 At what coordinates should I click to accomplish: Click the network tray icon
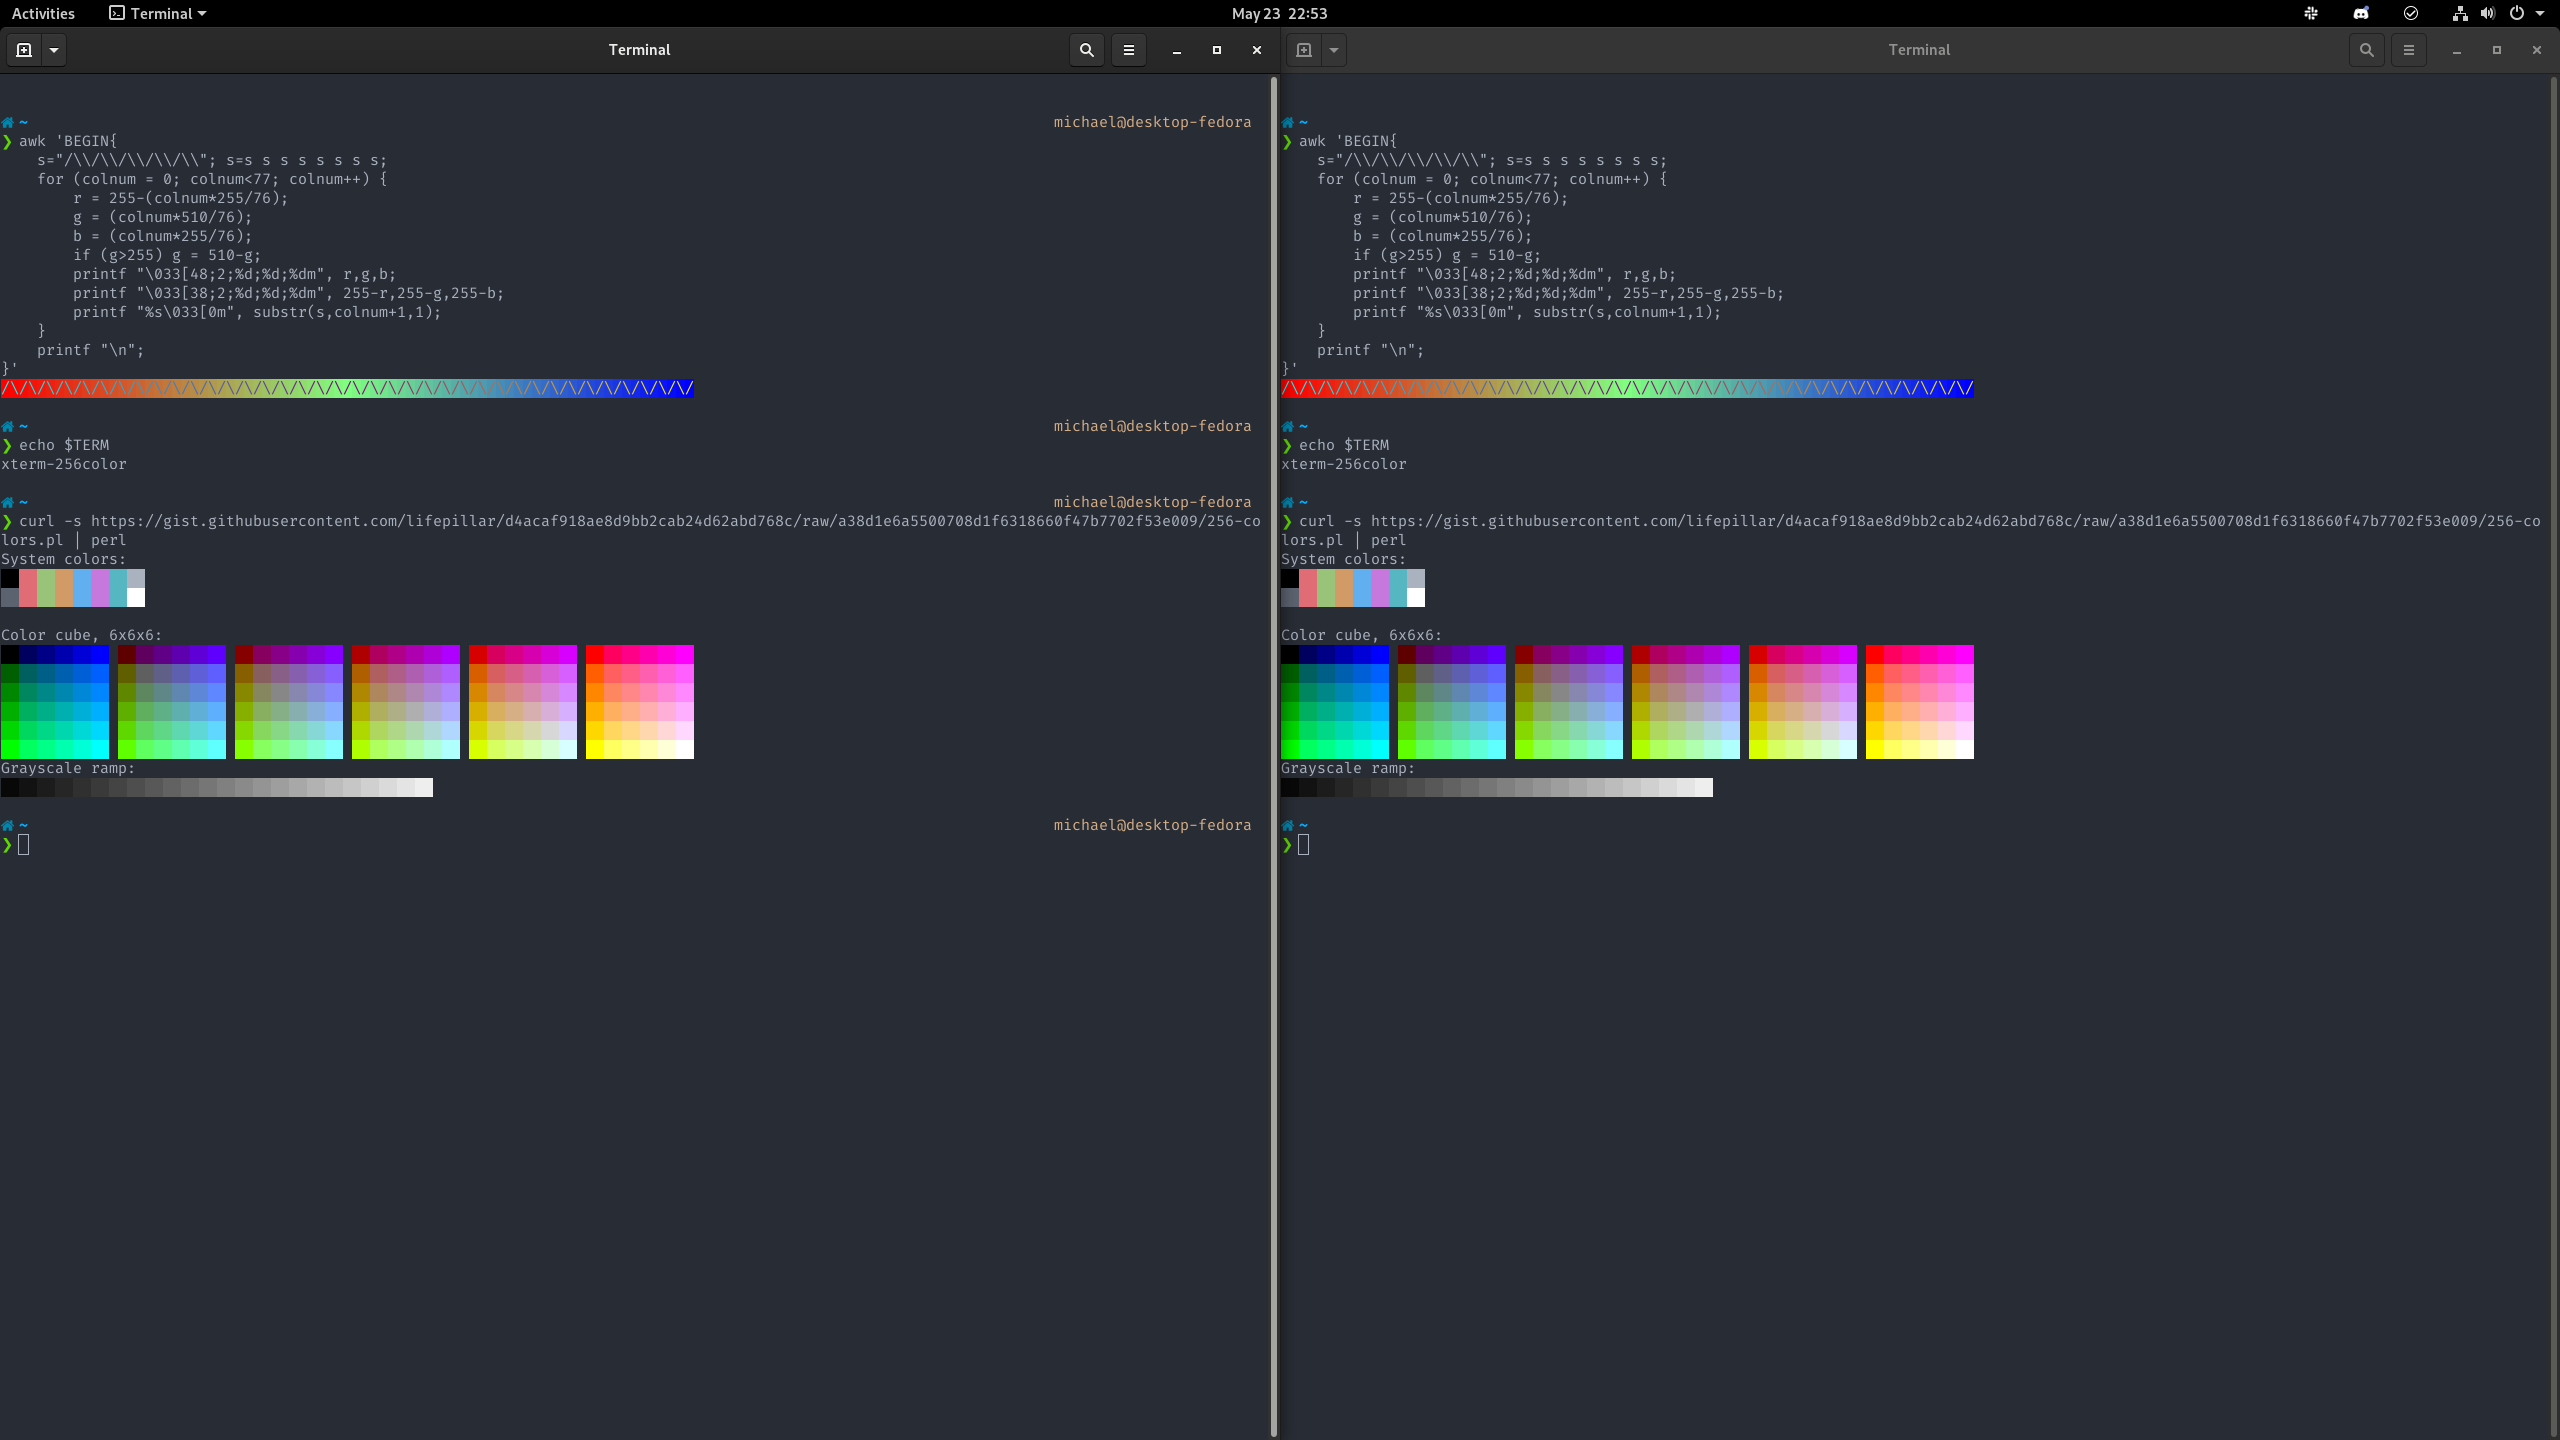point(2459,13)
